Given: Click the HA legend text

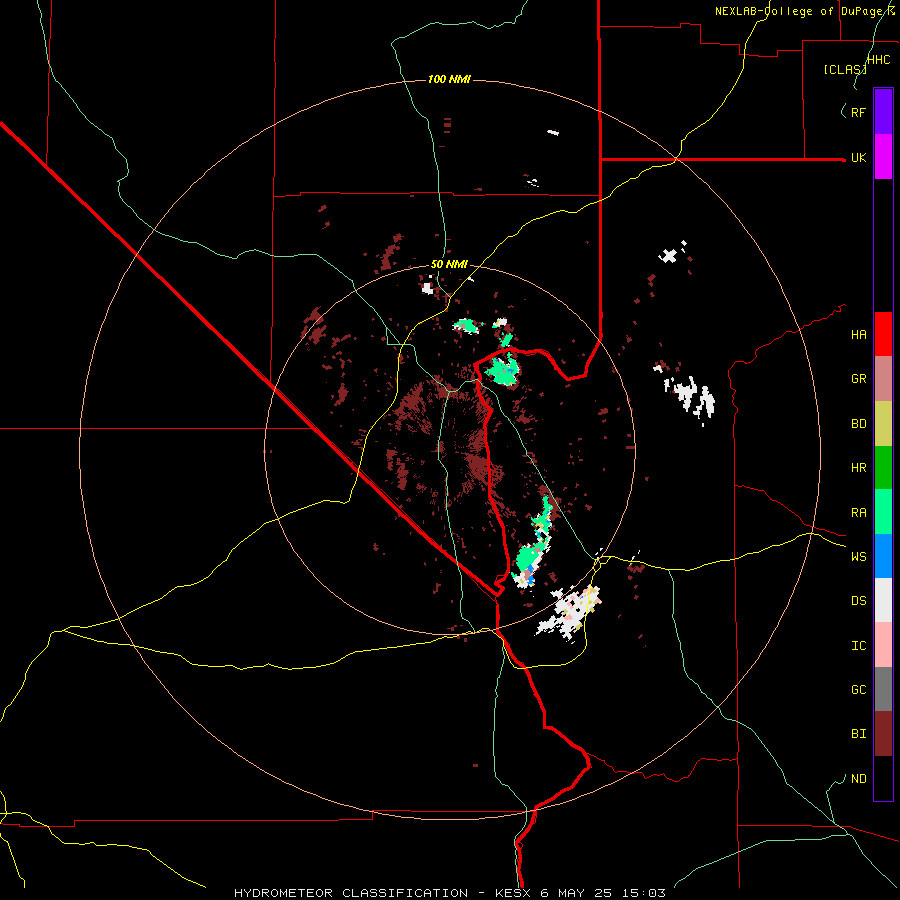Looking at the screenshot, I should (x=858, y=334).
